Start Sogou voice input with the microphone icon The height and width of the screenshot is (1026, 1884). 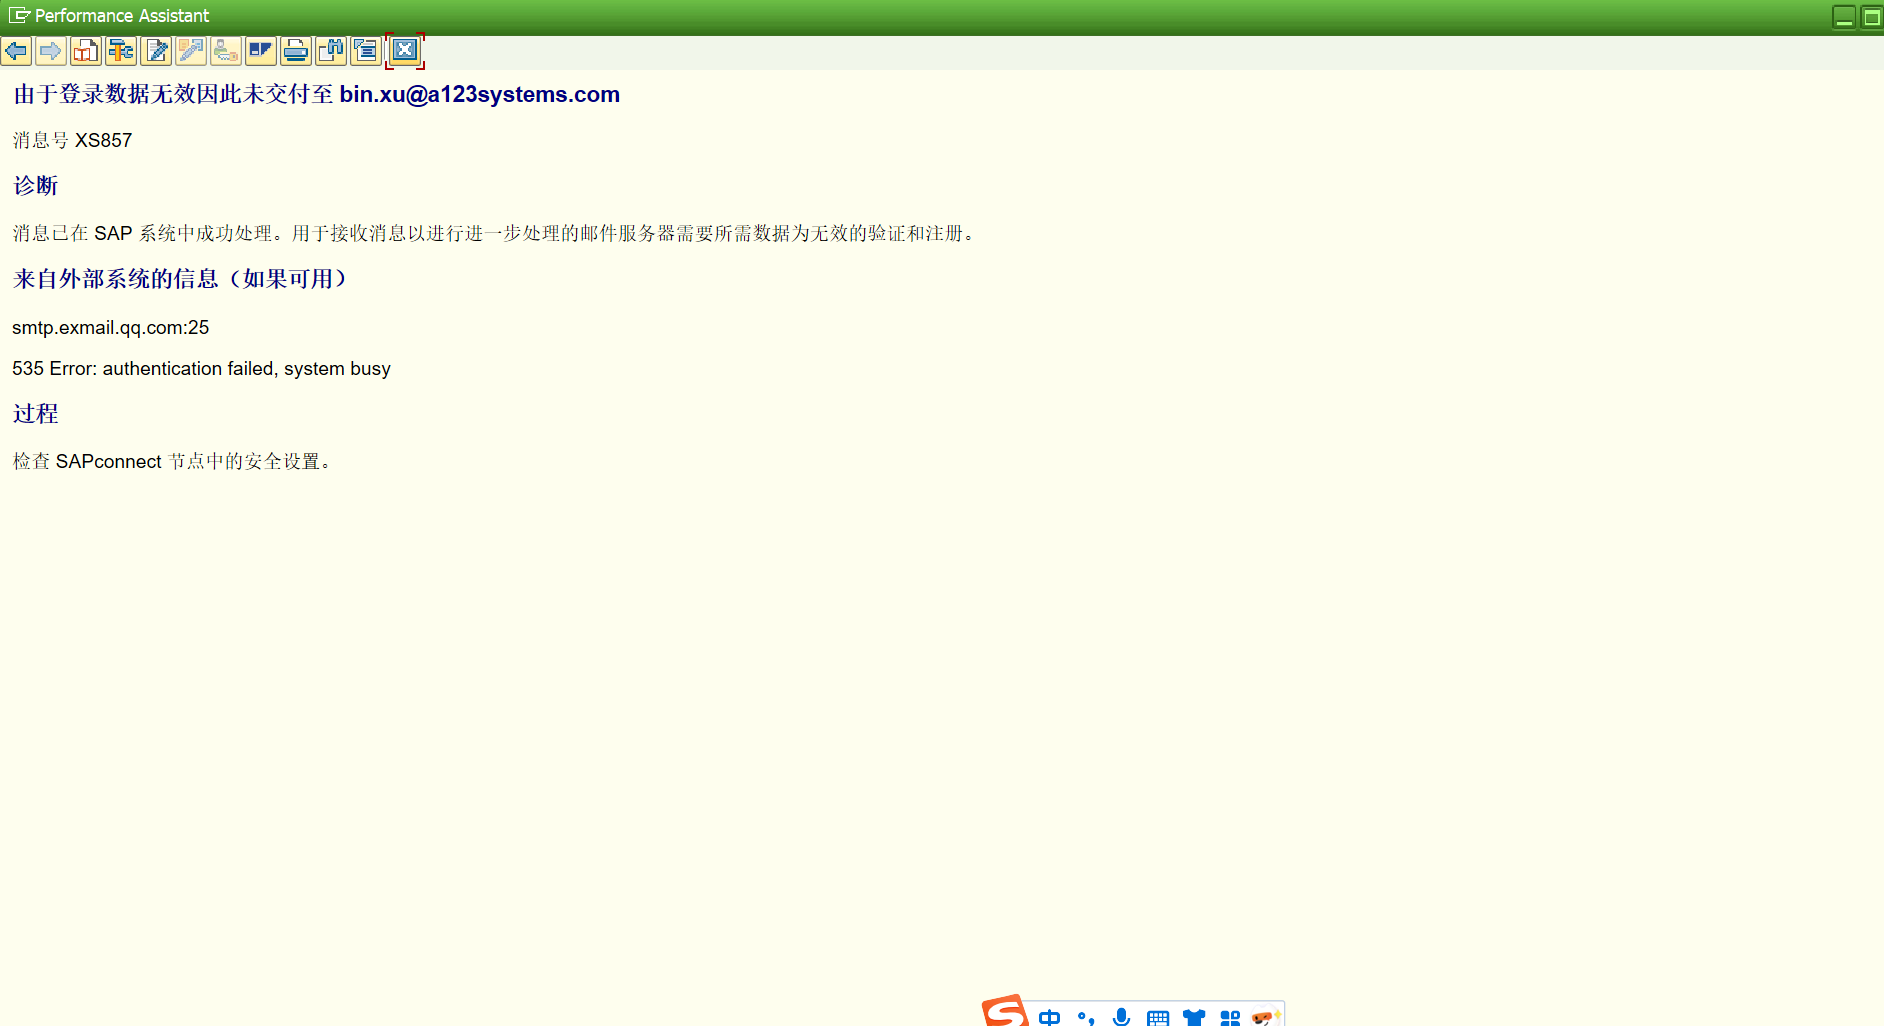(x=1122, y=1017)
